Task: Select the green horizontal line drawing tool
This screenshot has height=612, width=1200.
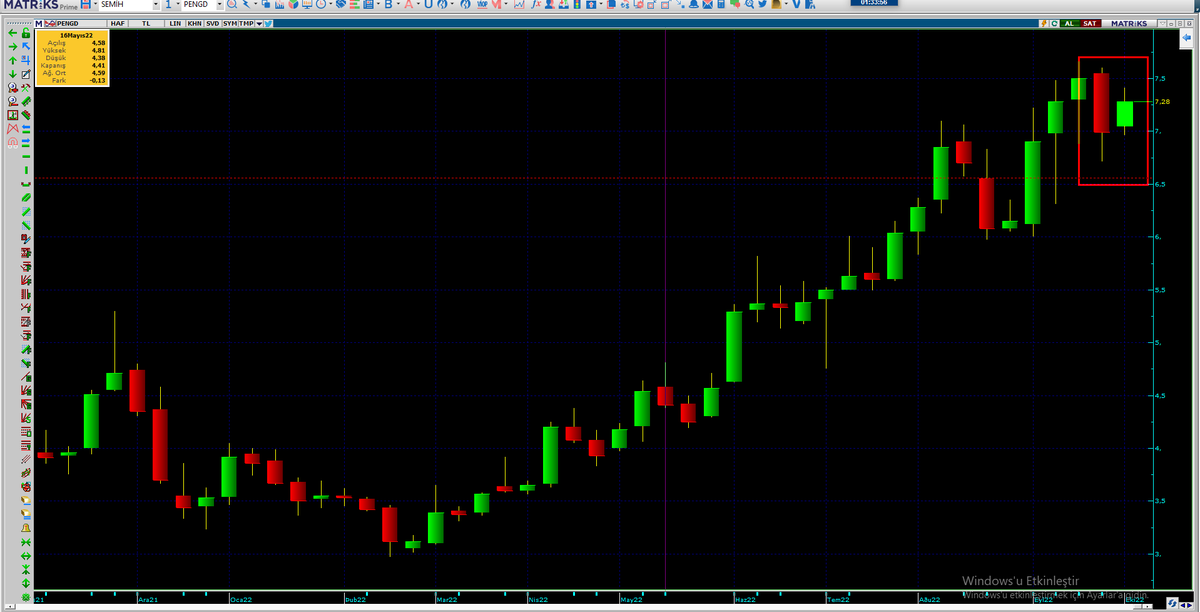Action: coord(26,156)
